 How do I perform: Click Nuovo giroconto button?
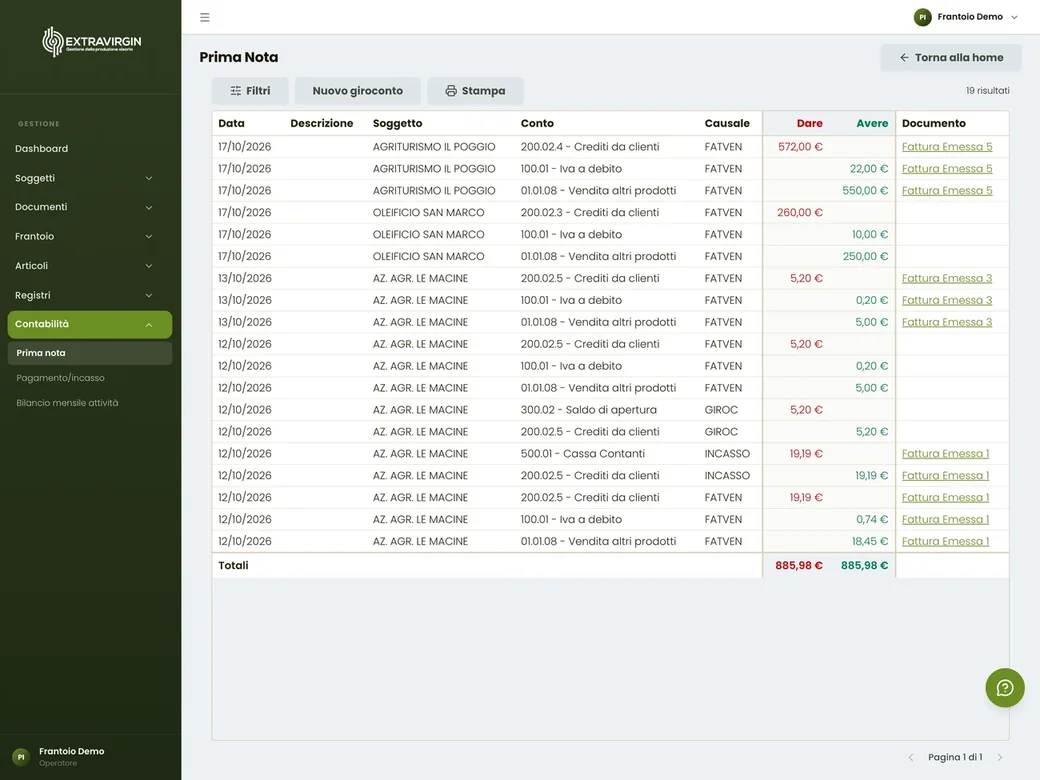[358, 91]
